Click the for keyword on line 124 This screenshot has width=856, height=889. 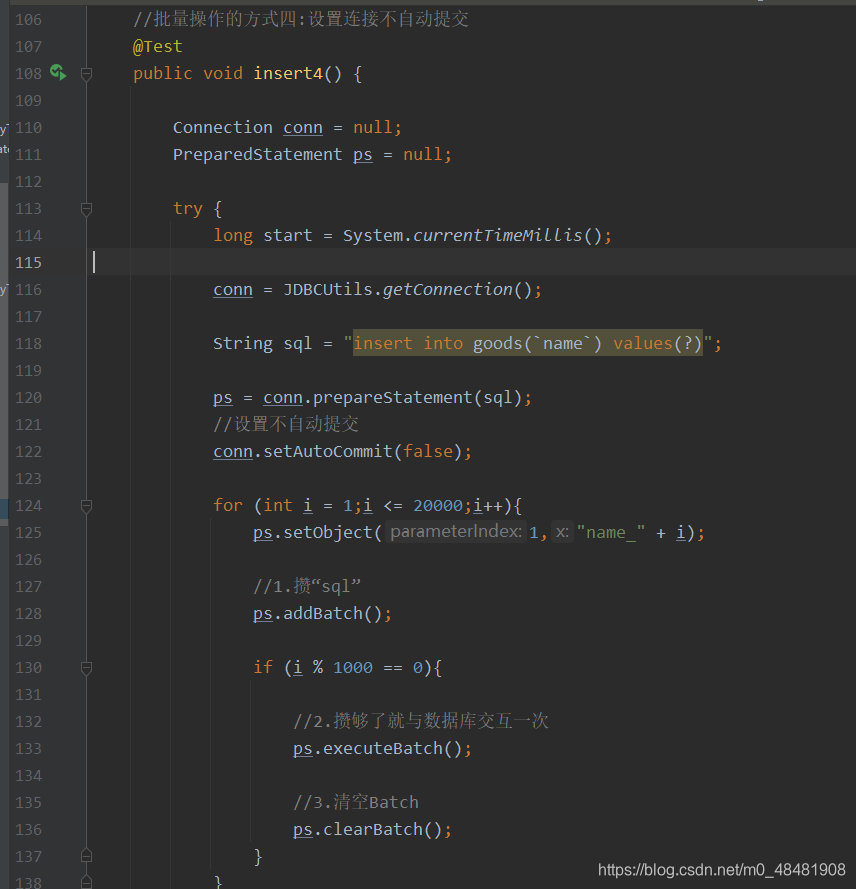[228, 506]
